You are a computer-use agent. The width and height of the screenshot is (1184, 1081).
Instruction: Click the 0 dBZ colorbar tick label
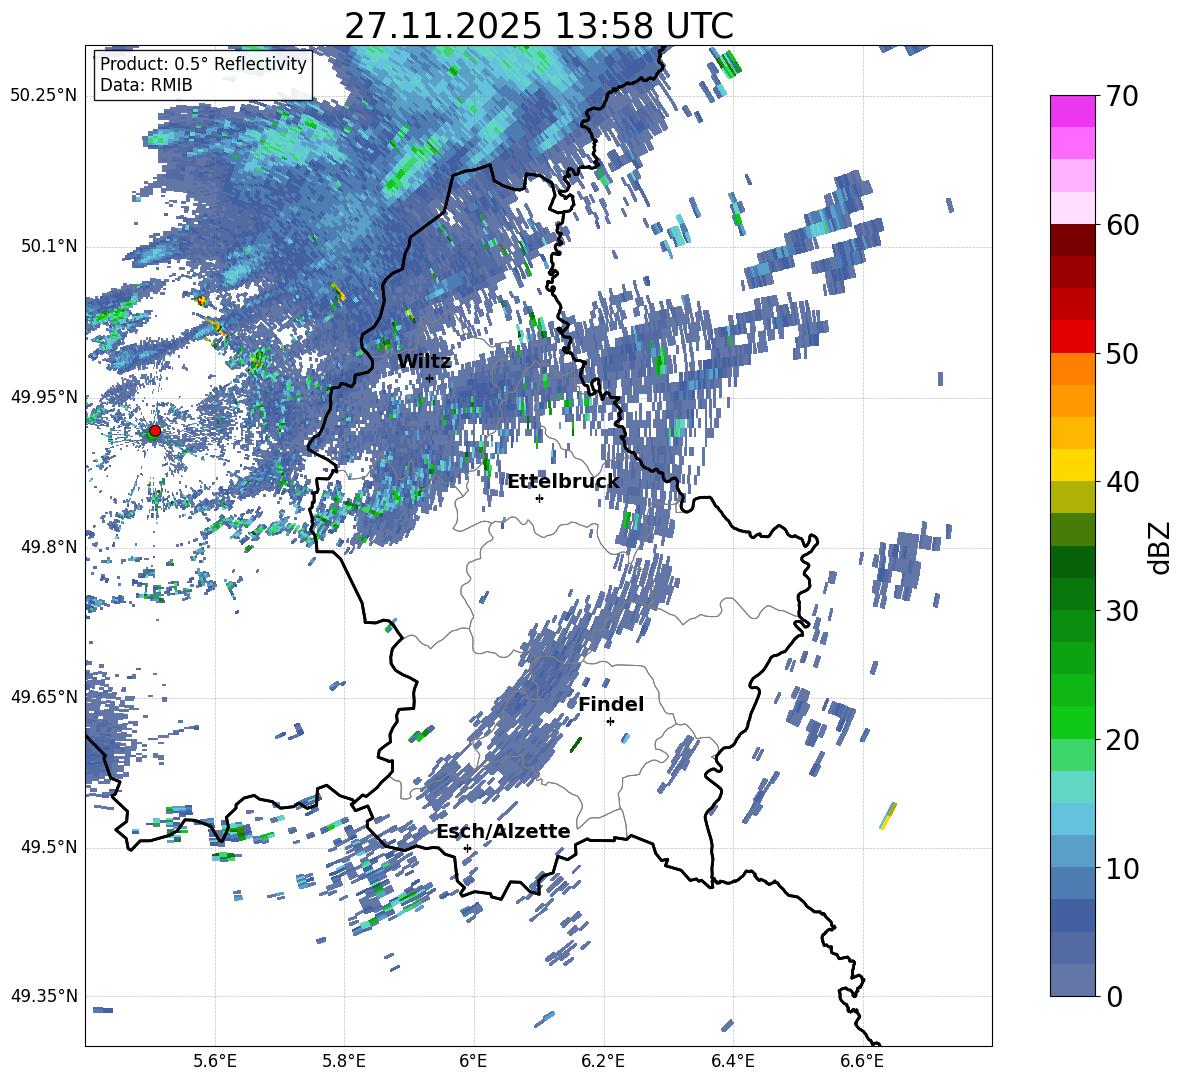(x=1114, y=996)
